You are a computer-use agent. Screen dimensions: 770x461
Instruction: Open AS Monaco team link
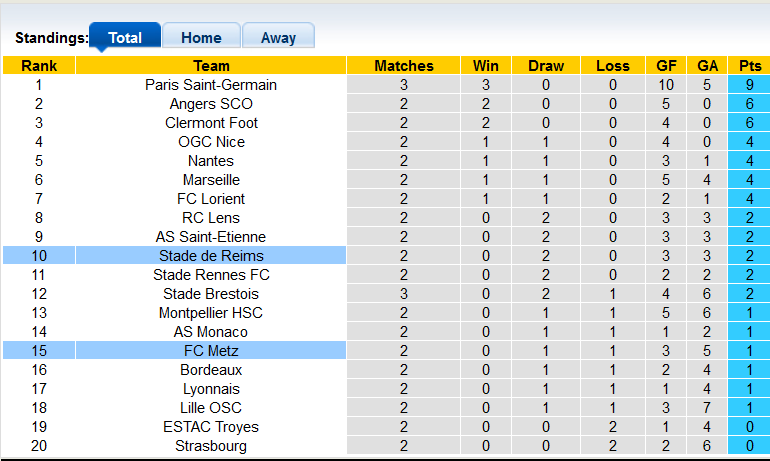211,332
